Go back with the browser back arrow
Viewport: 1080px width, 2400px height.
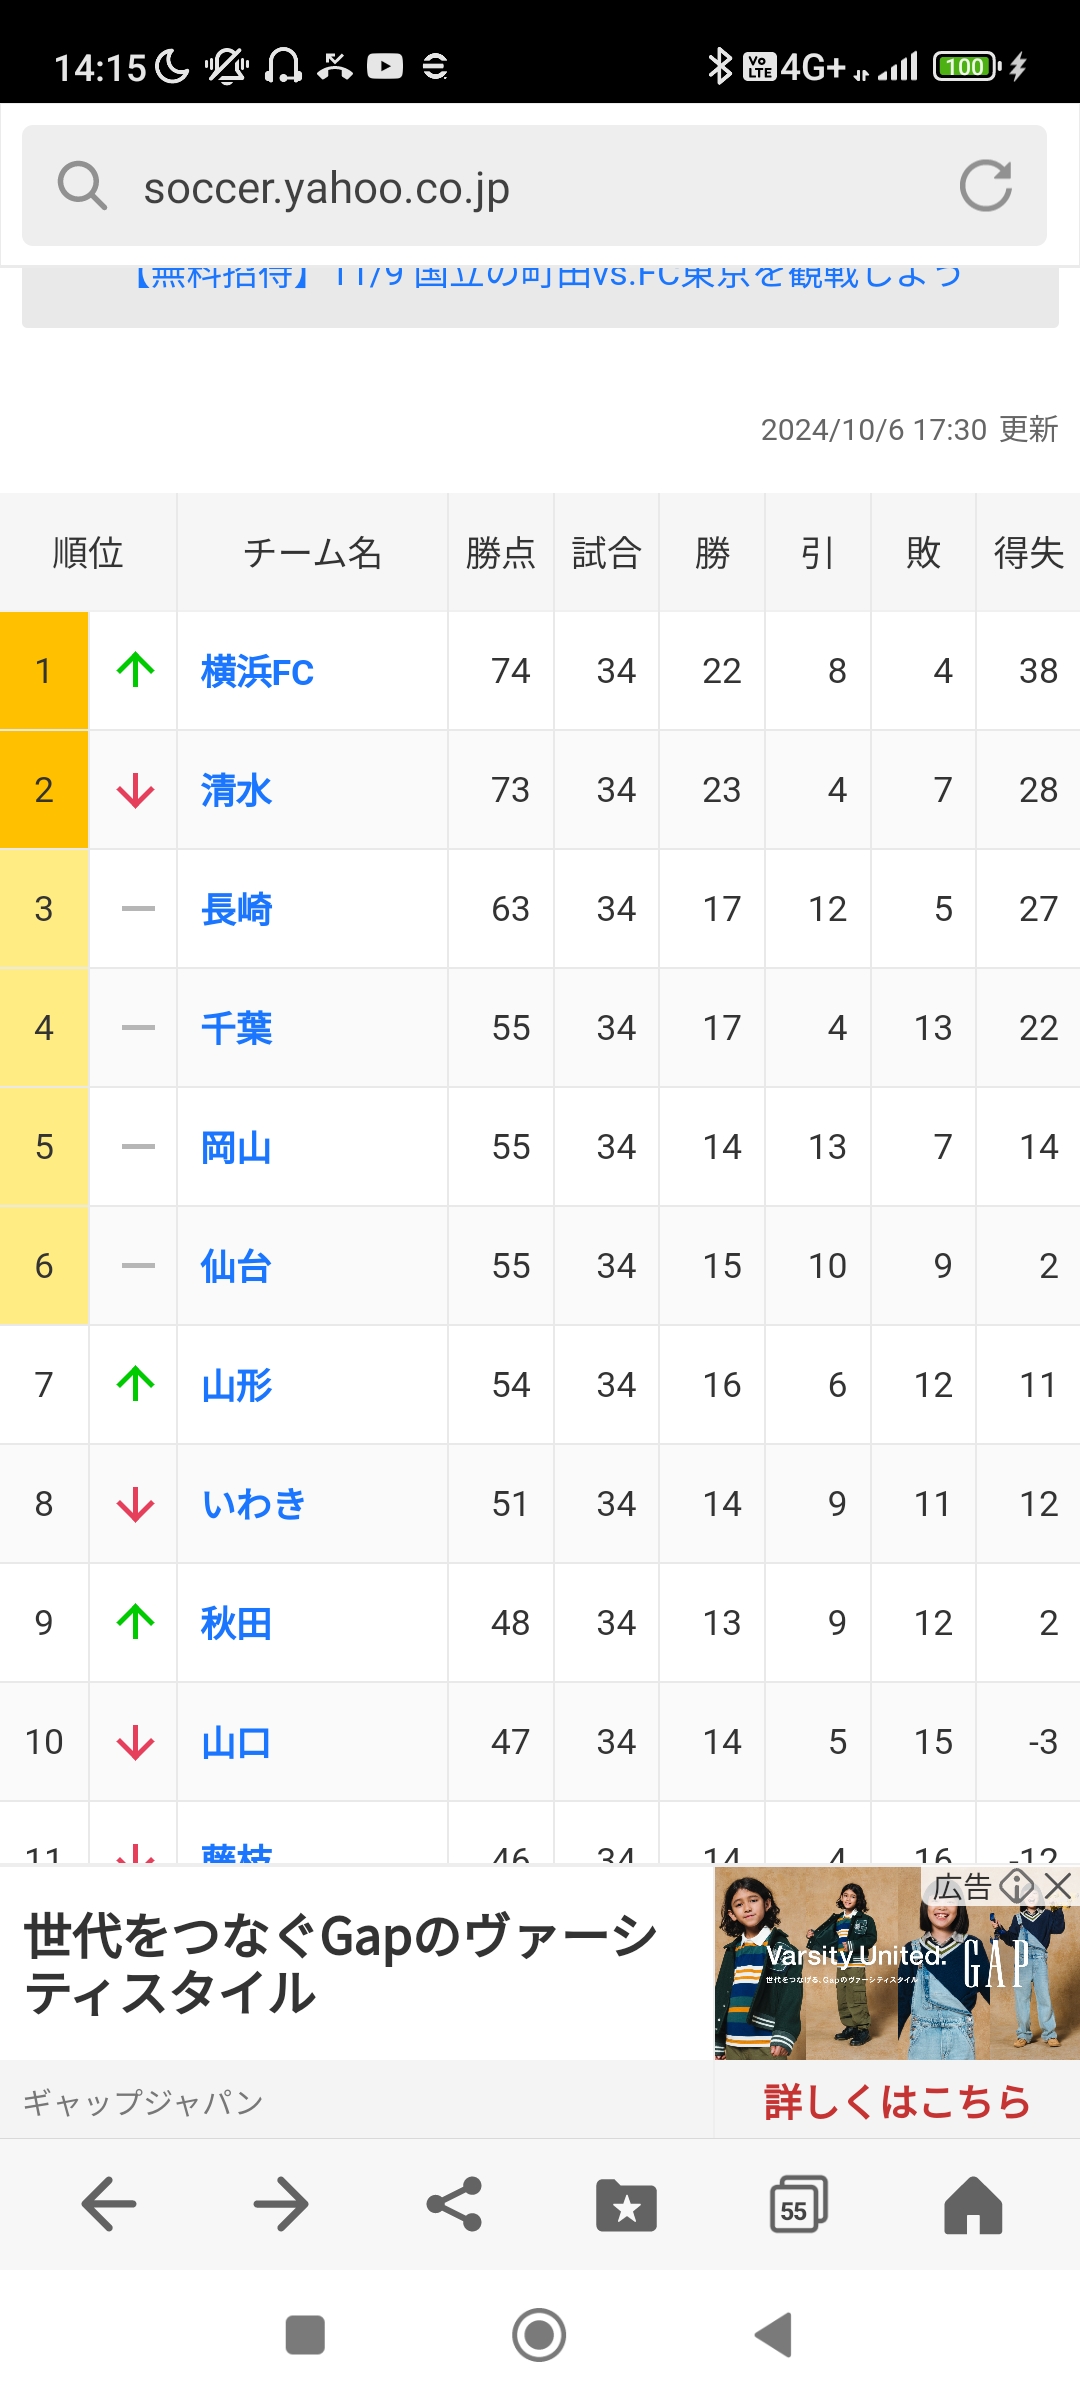pos(109,2204)
